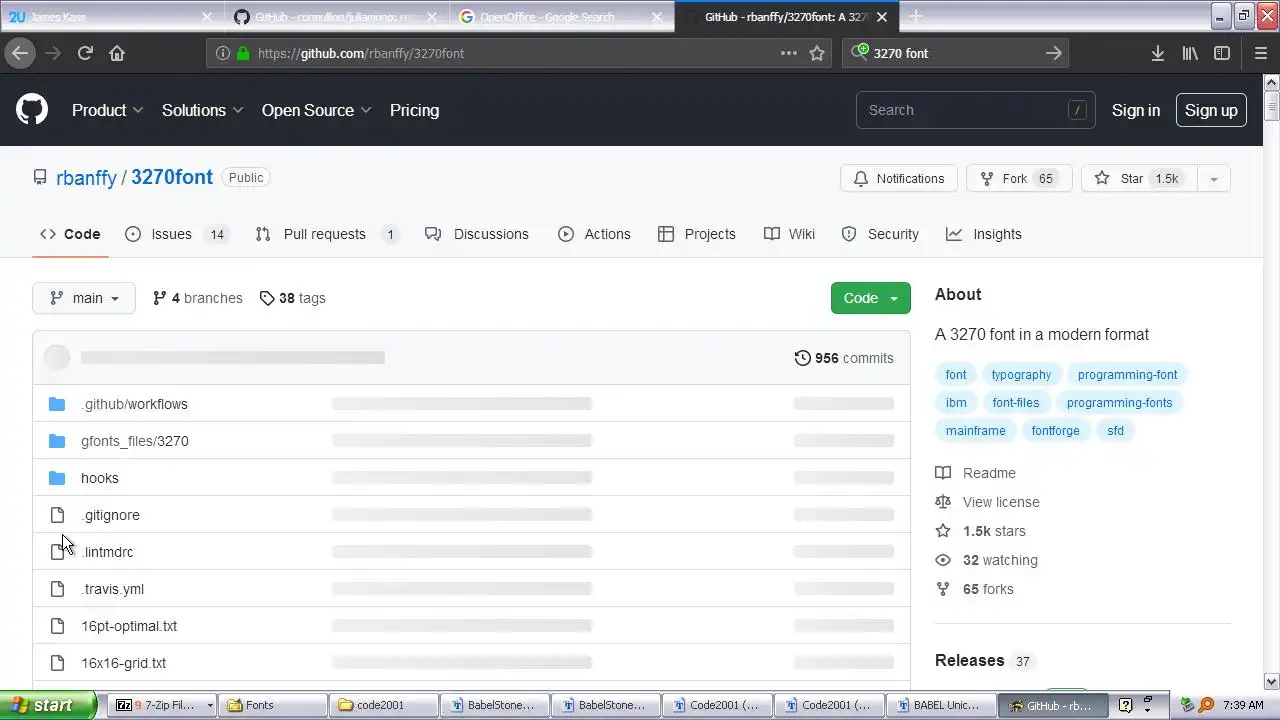Image resolution: width=1280 pixels, height=720 pixels.
Task: Click Sign in link
Action: pos(1136,110)
